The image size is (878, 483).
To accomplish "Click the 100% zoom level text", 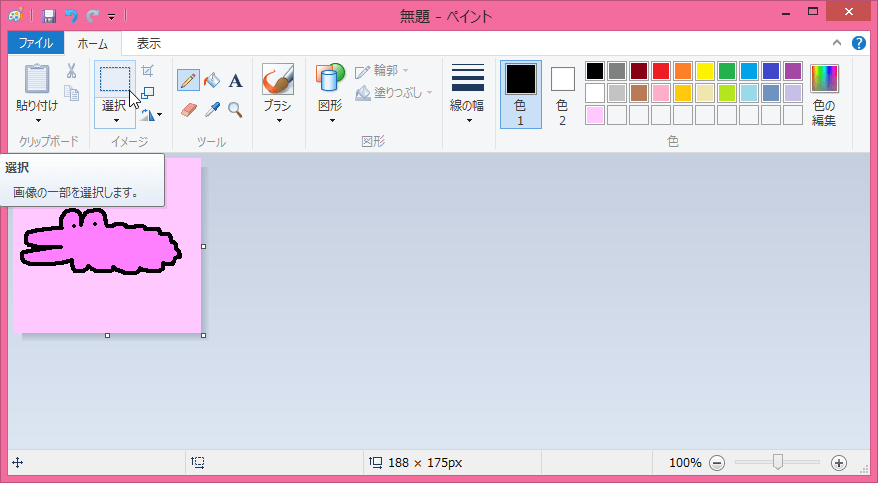I will click(x=685, y=463).
